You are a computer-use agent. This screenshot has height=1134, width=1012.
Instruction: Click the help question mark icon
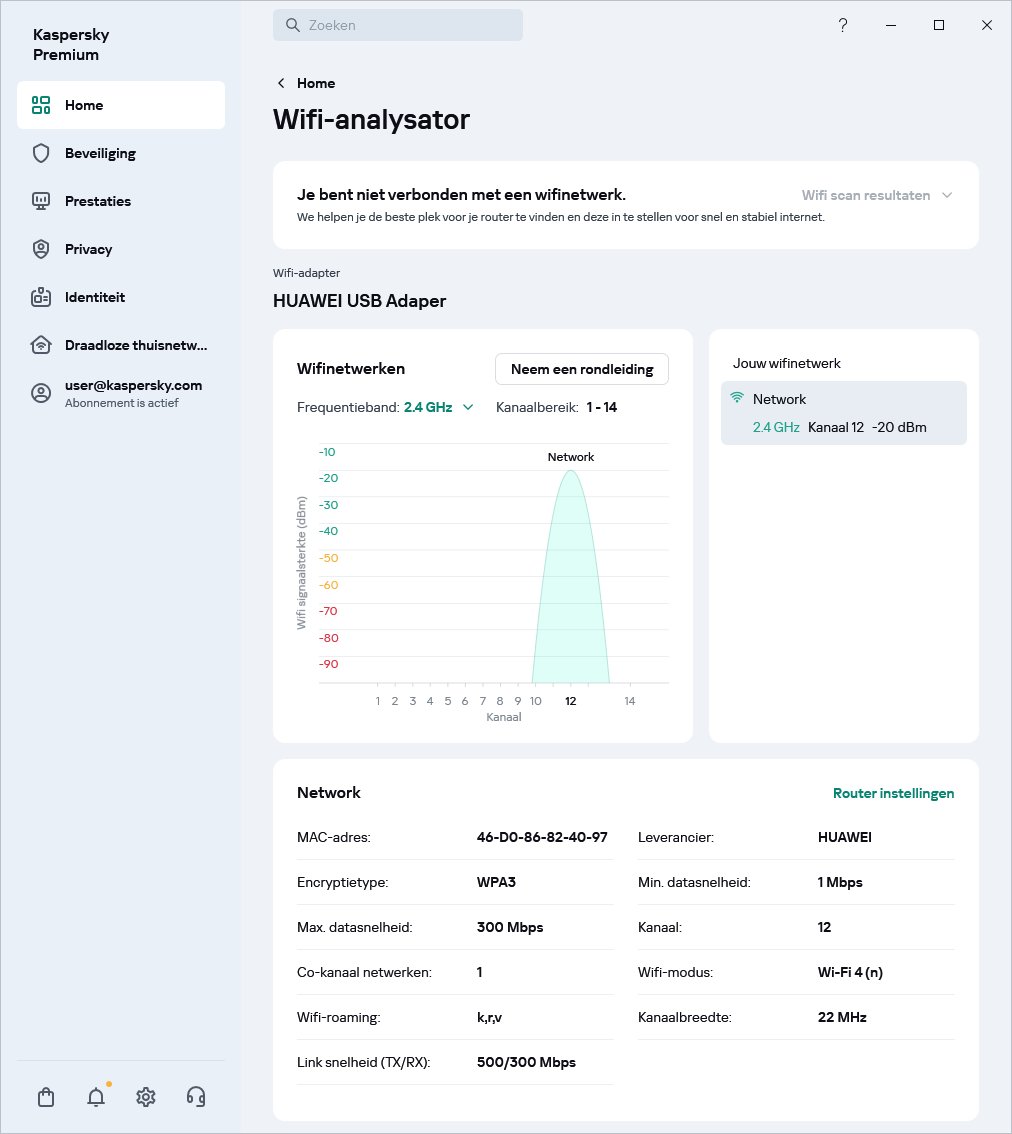[843, 25]
